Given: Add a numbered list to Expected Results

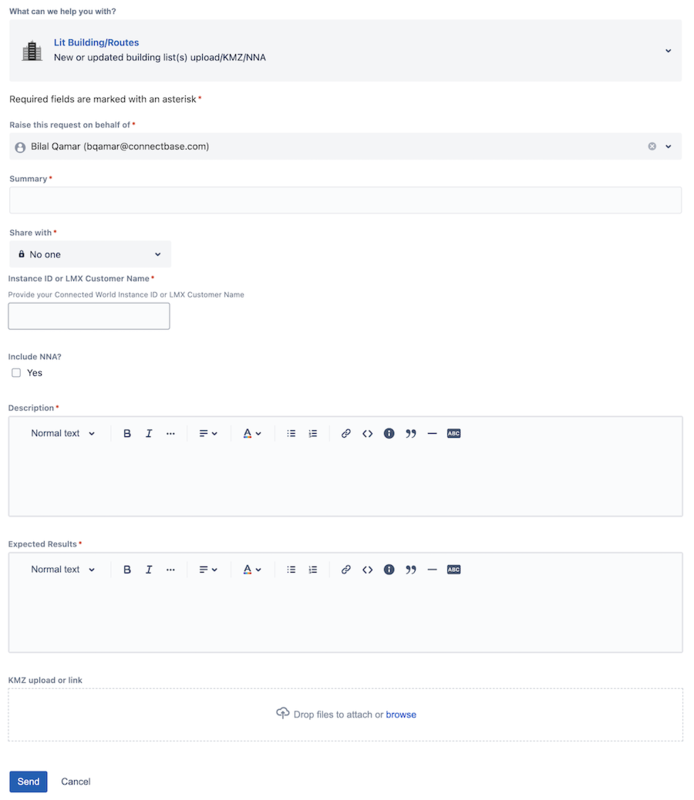Looking at the screenshot, I should pyautogui.click(x=313, y=569).
